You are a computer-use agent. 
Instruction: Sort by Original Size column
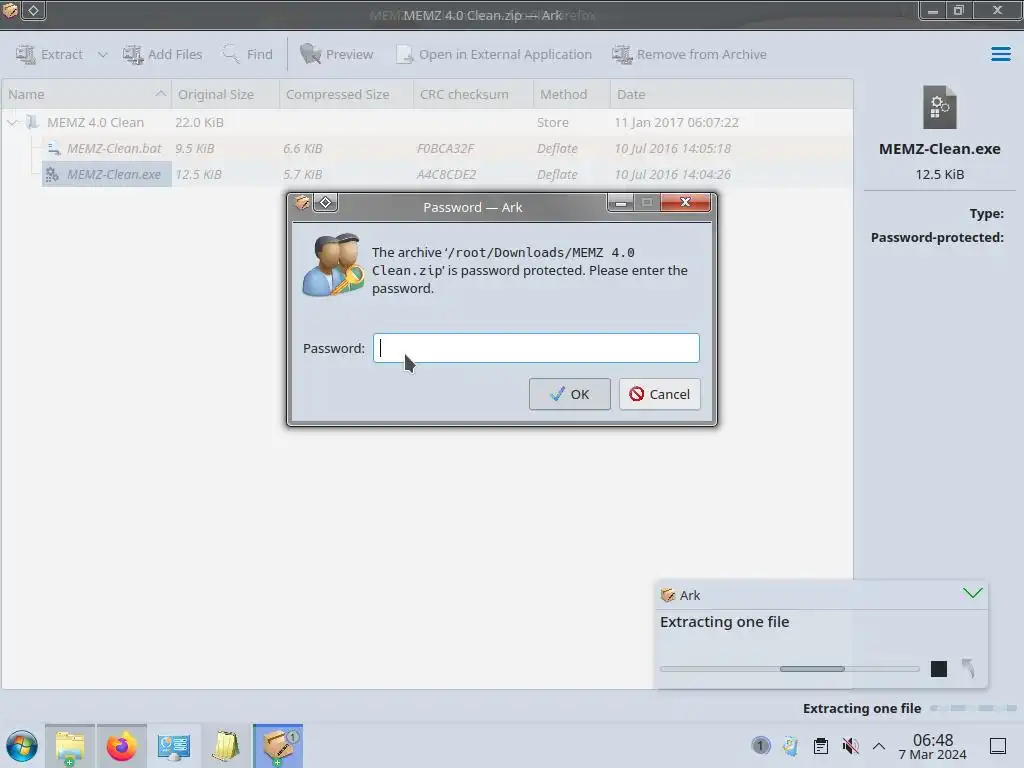click(x=225, y=94)
